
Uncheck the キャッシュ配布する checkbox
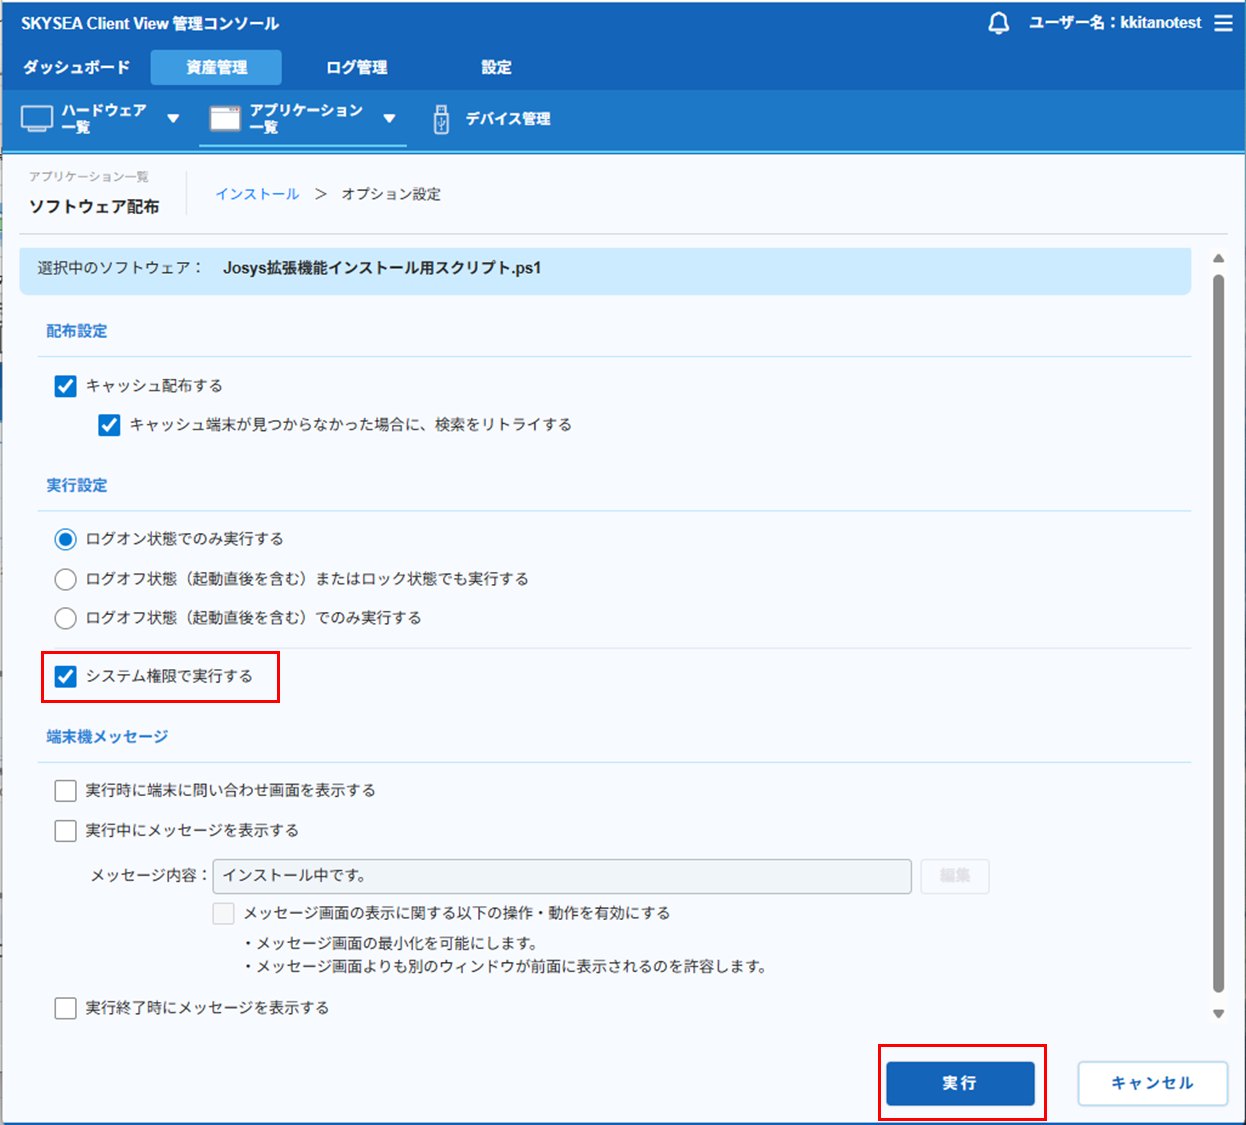click(x=66, y=386)
